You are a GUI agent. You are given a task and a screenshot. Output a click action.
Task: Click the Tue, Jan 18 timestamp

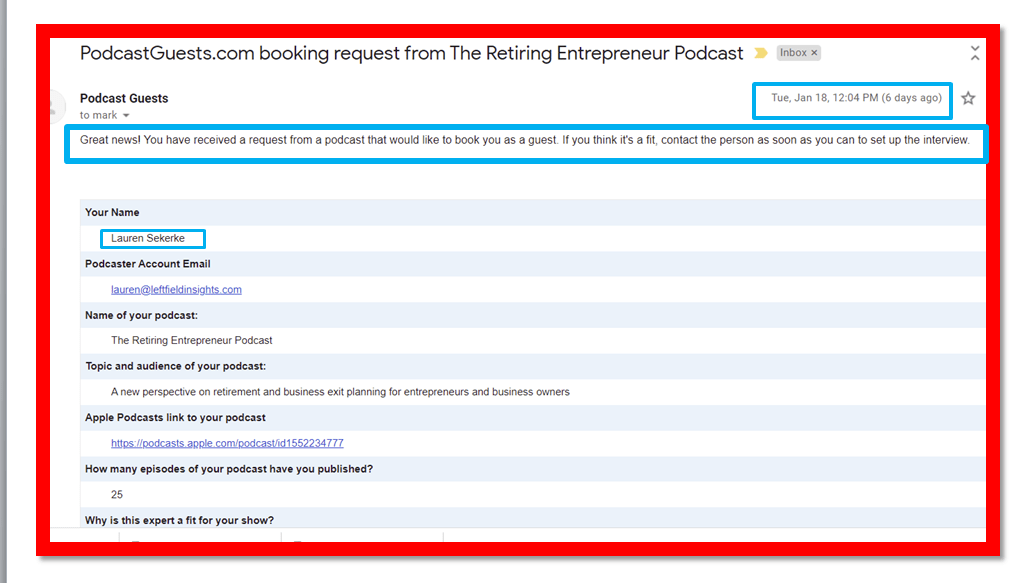[x=855, y=98]
